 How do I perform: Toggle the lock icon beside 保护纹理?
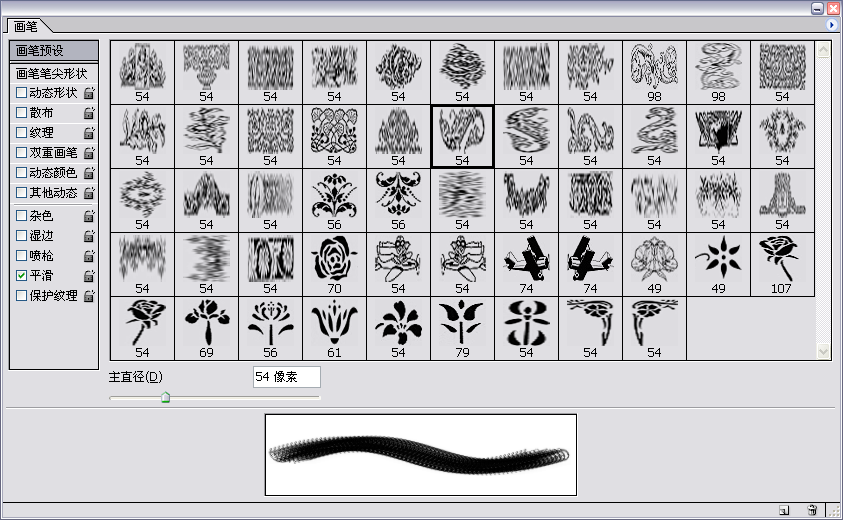tap(89, 296)
